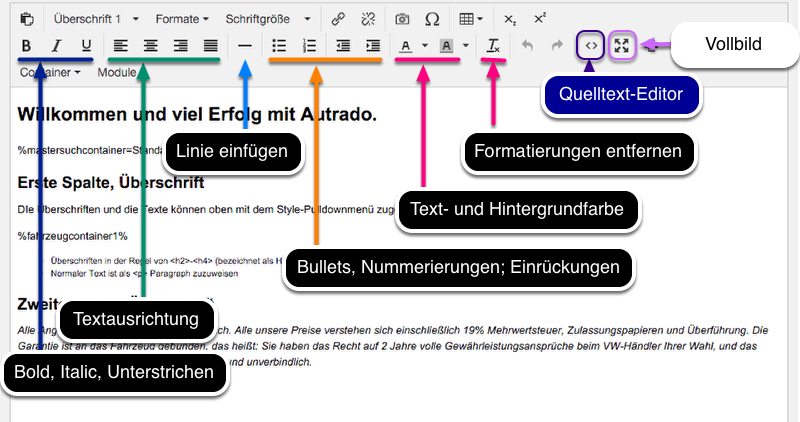The image size is (800, 422).
Task: Switch editor to fullscreen mode
Action: [621, 46]
